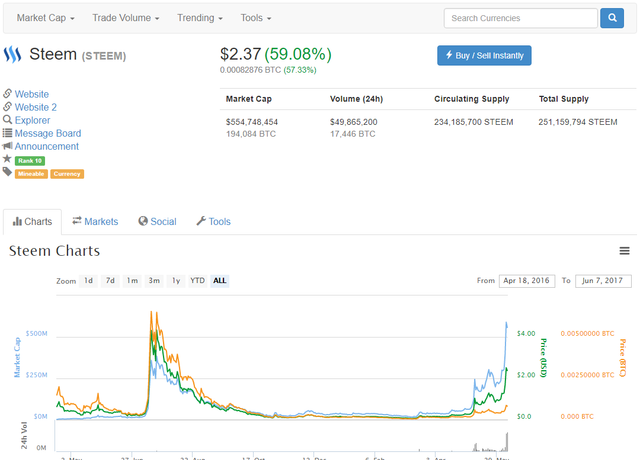Click the 0.00082876 BTC price text

tap(250, 70)
